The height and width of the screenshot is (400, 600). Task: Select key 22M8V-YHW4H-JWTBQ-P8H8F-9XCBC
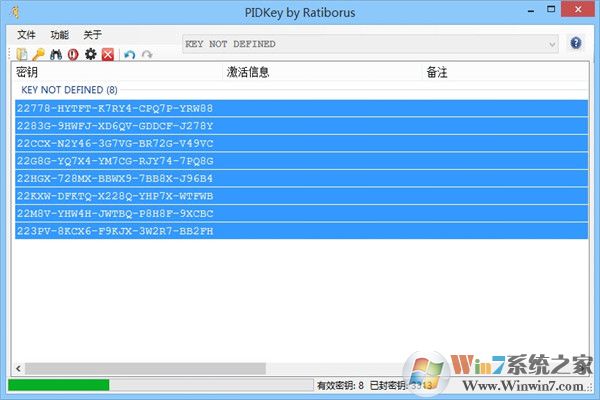[302, 214]
